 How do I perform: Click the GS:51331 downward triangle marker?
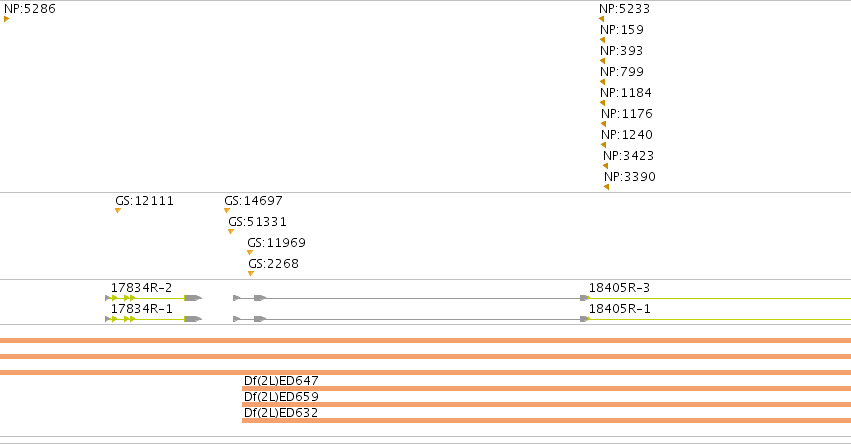[231, 232]
